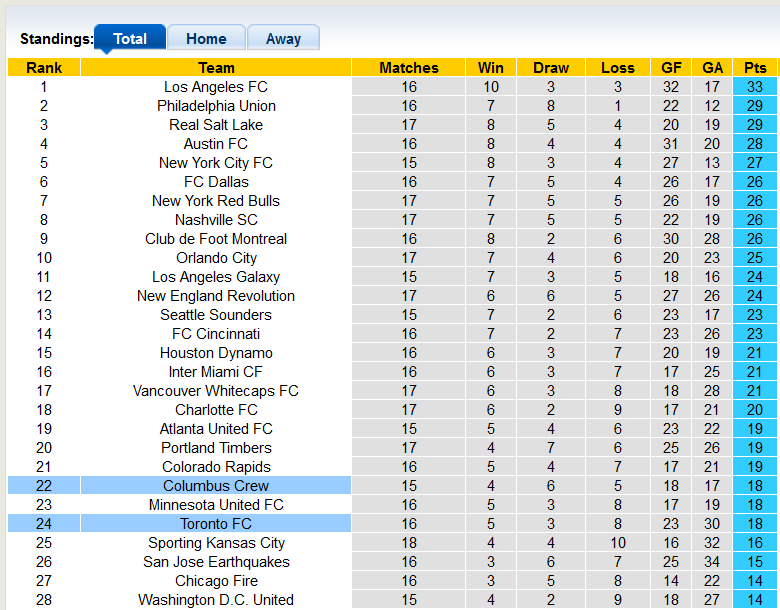Screen dimensions: 780x610
Task: Select the Total standings tab
Action: tap(130, 39)
